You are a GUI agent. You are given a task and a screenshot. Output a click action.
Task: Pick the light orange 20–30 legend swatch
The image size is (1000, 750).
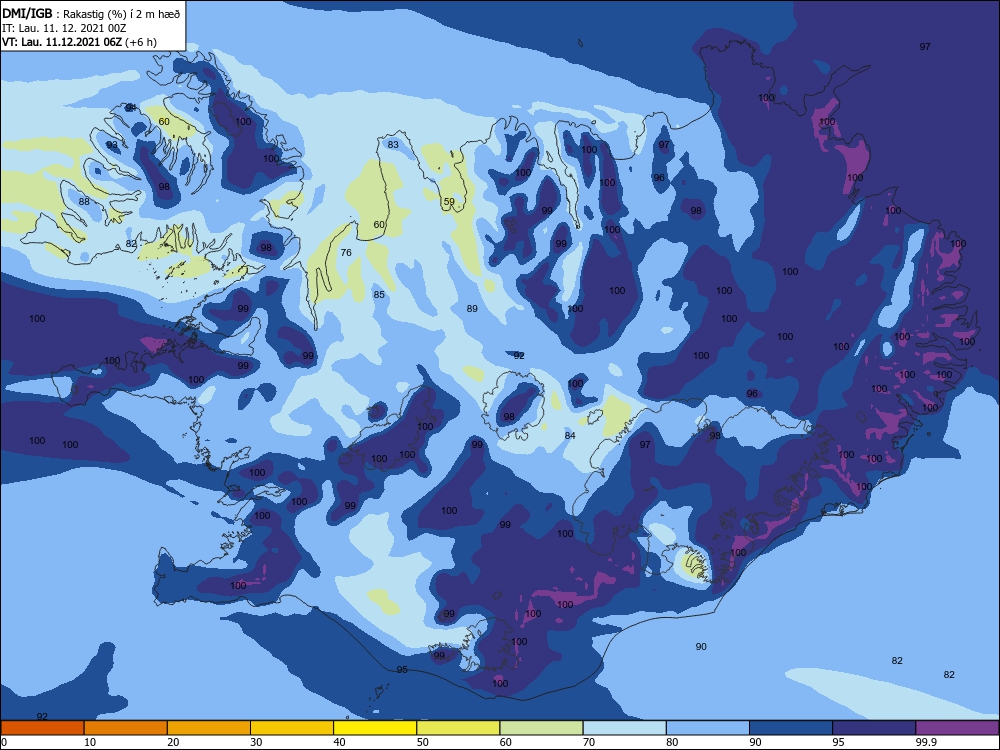click(x=209, y=728)
